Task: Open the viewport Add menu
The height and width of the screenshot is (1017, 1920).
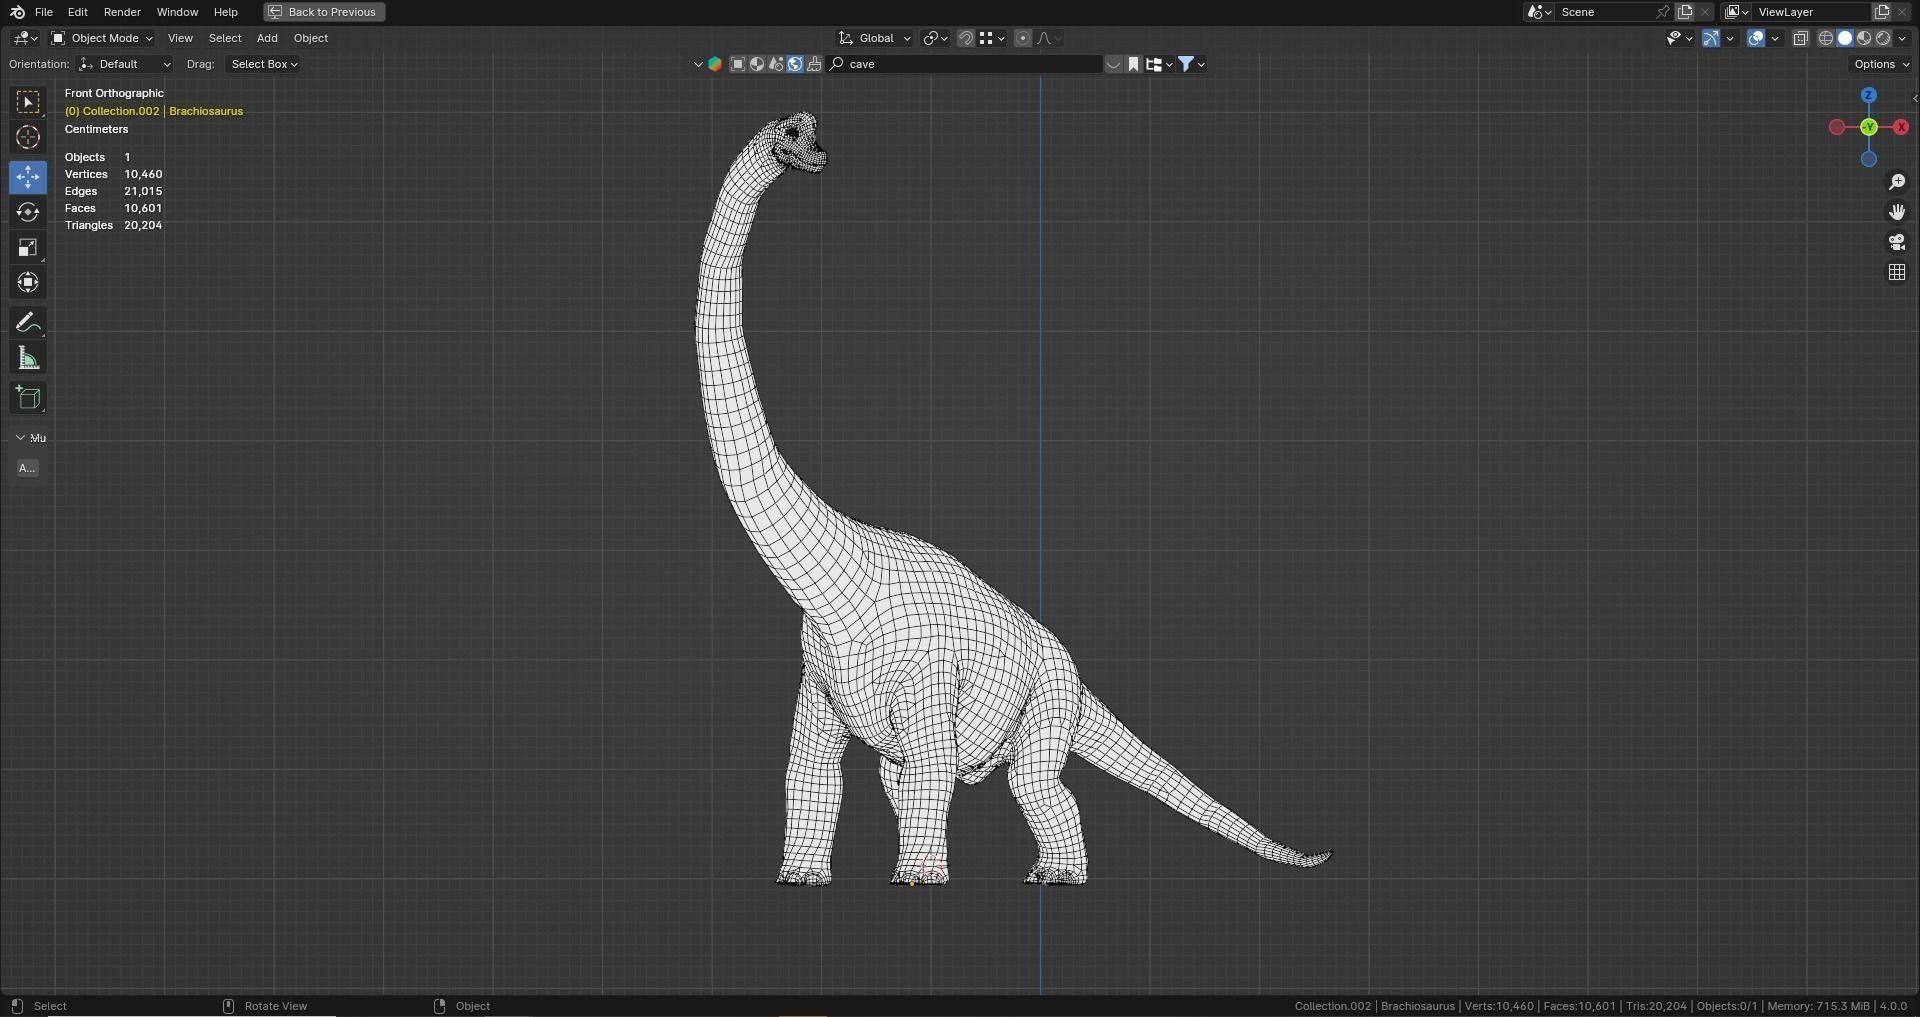Action: click(267, 38)
